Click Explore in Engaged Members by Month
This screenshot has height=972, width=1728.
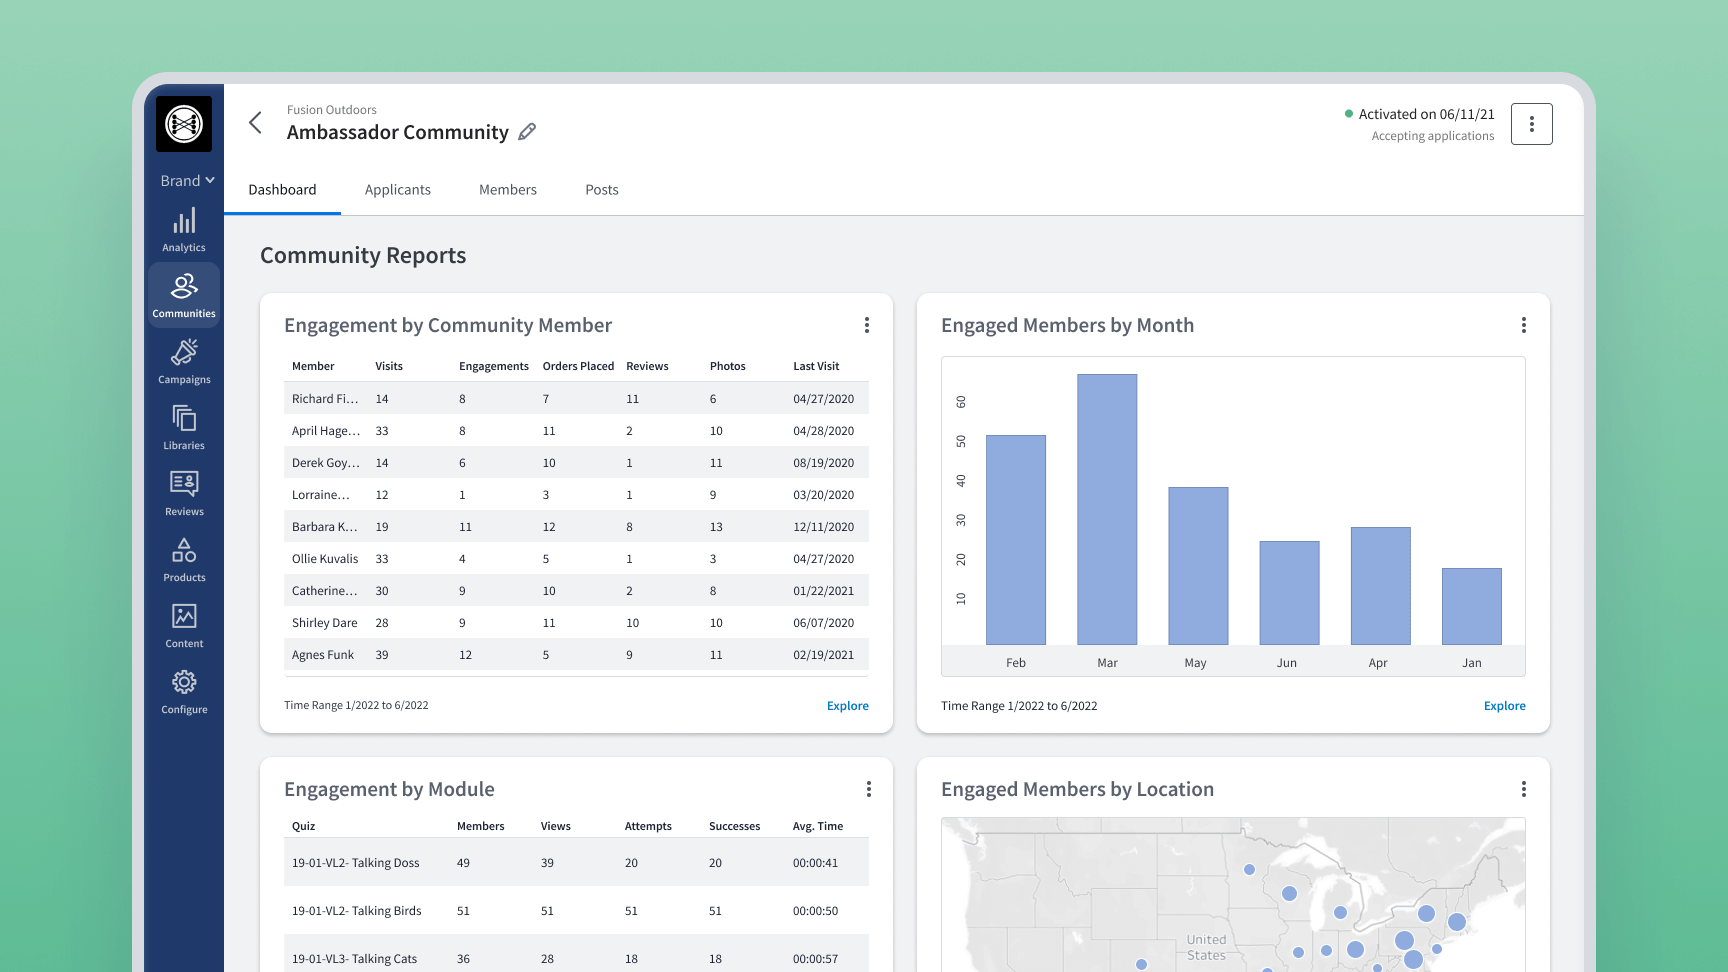(1505, 706)
